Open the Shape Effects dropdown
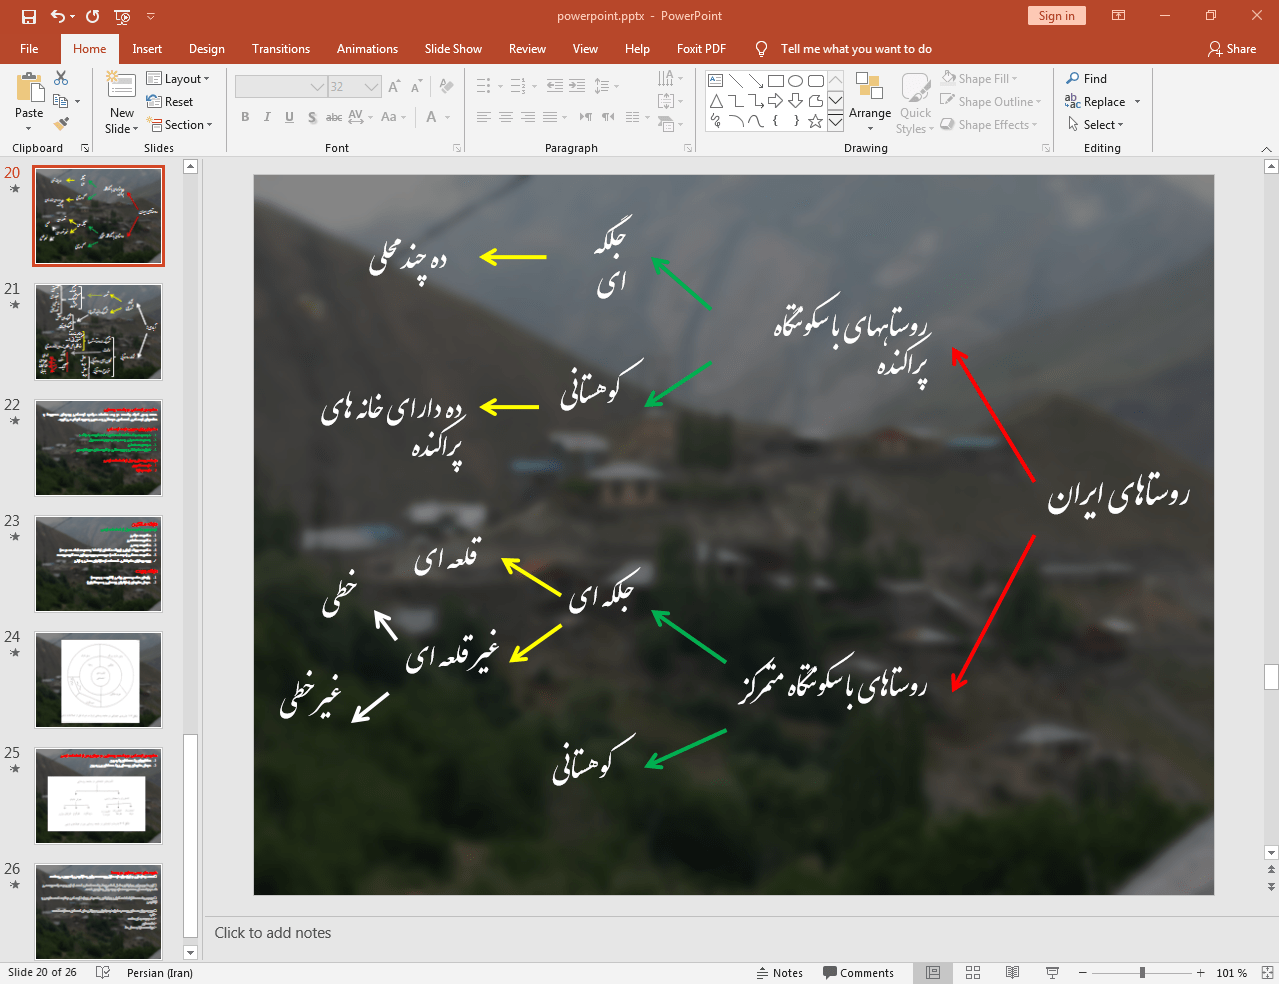This screenshot has height=984, width=1279. (x=989, y=124)
